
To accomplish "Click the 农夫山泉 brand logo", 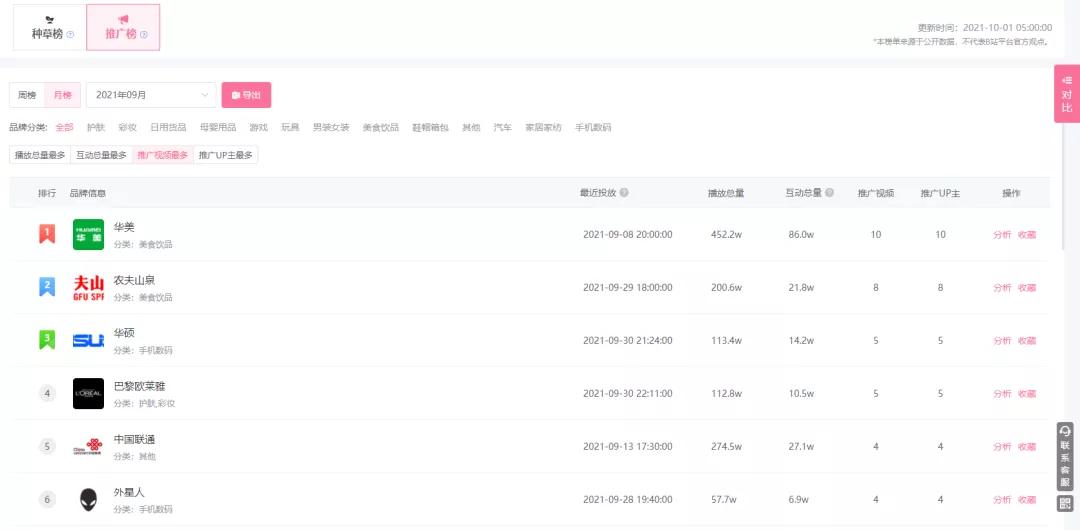I will [88, 287].
